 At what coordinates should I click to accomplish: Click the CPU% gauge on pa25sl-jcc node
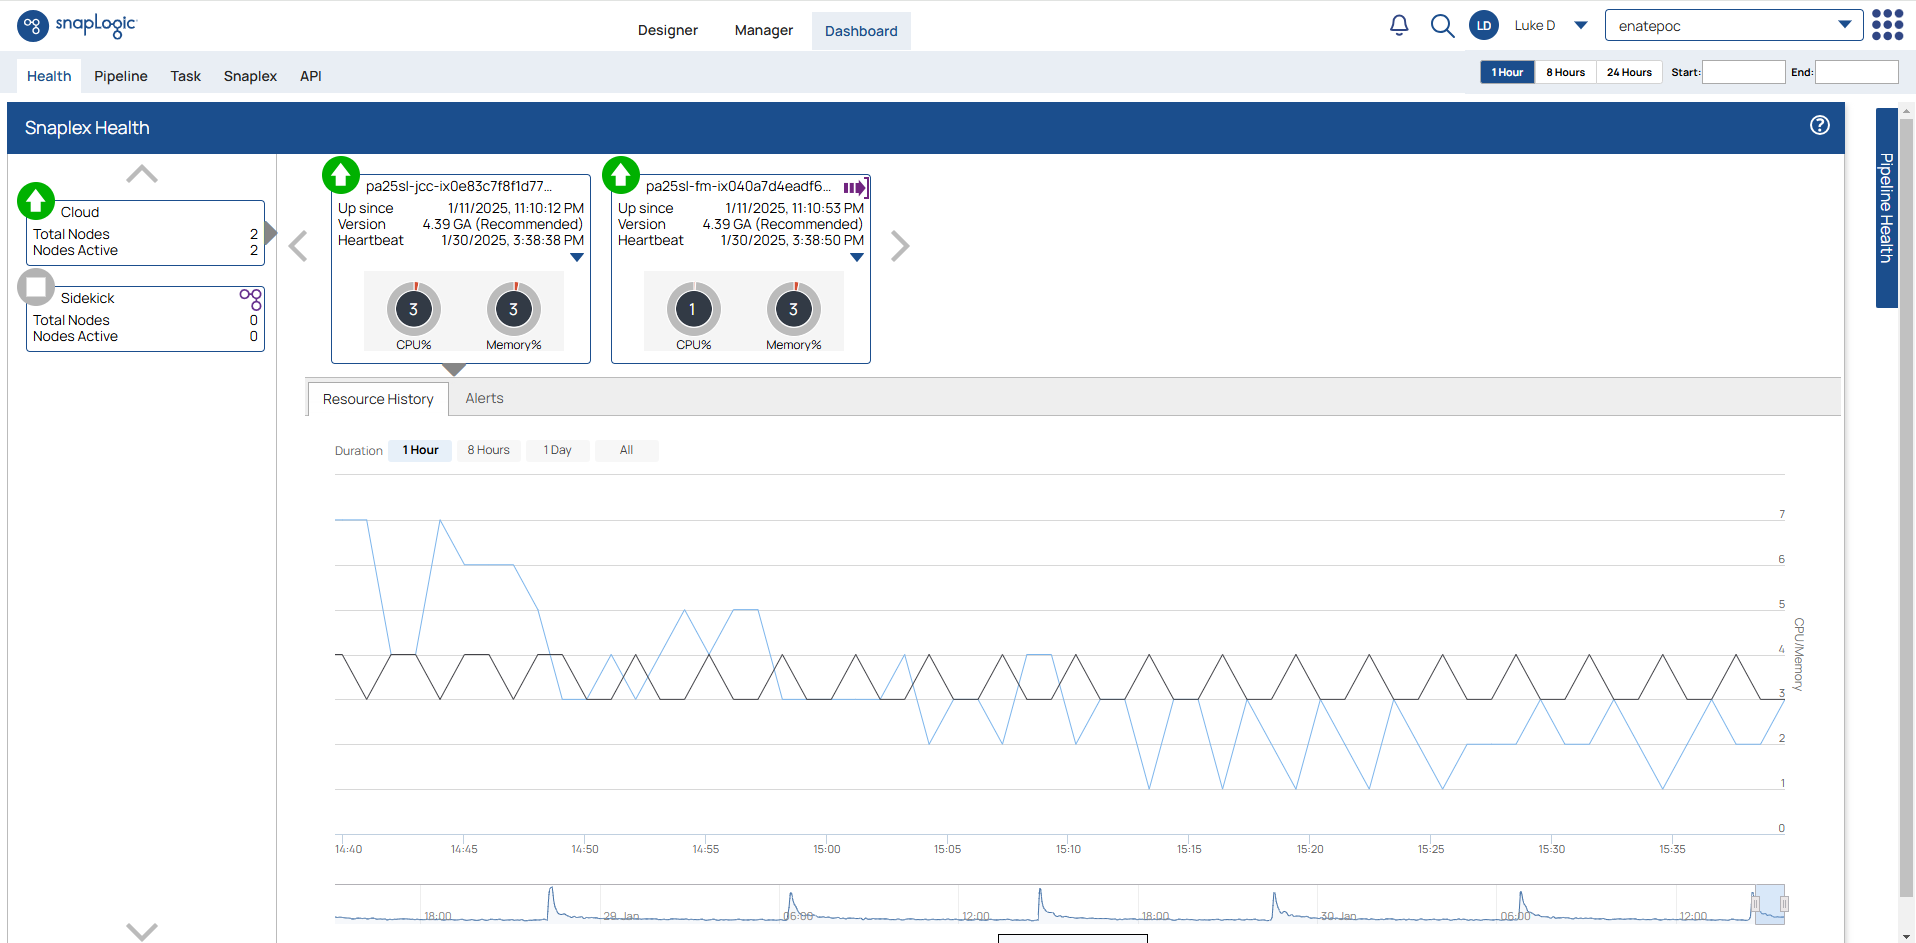[x=413, y=310]
